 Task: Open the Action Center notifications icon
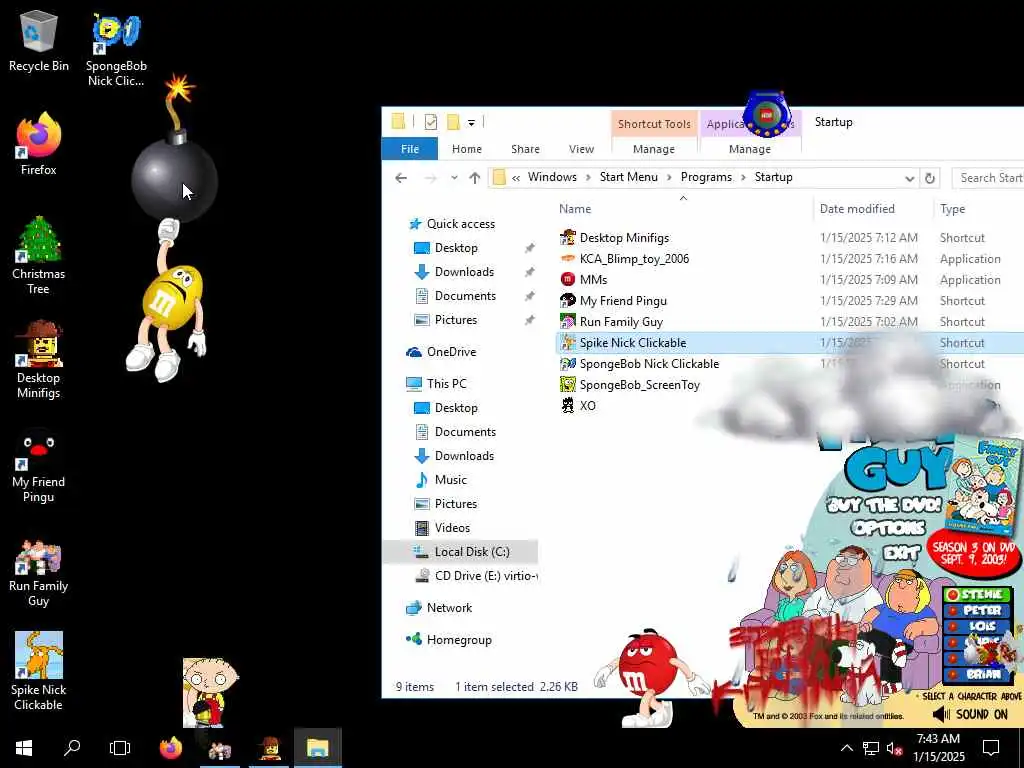[991, 748]
